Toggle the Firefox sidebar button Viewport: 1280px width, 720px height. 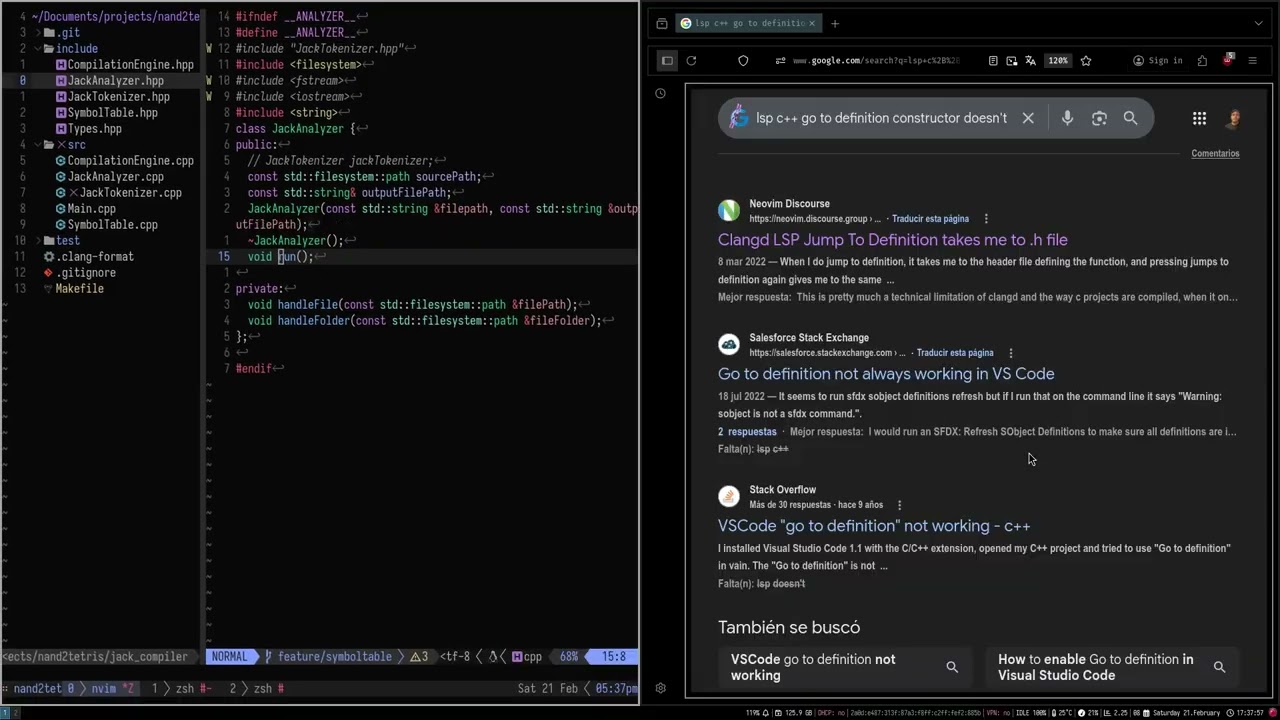click(667, 60)
